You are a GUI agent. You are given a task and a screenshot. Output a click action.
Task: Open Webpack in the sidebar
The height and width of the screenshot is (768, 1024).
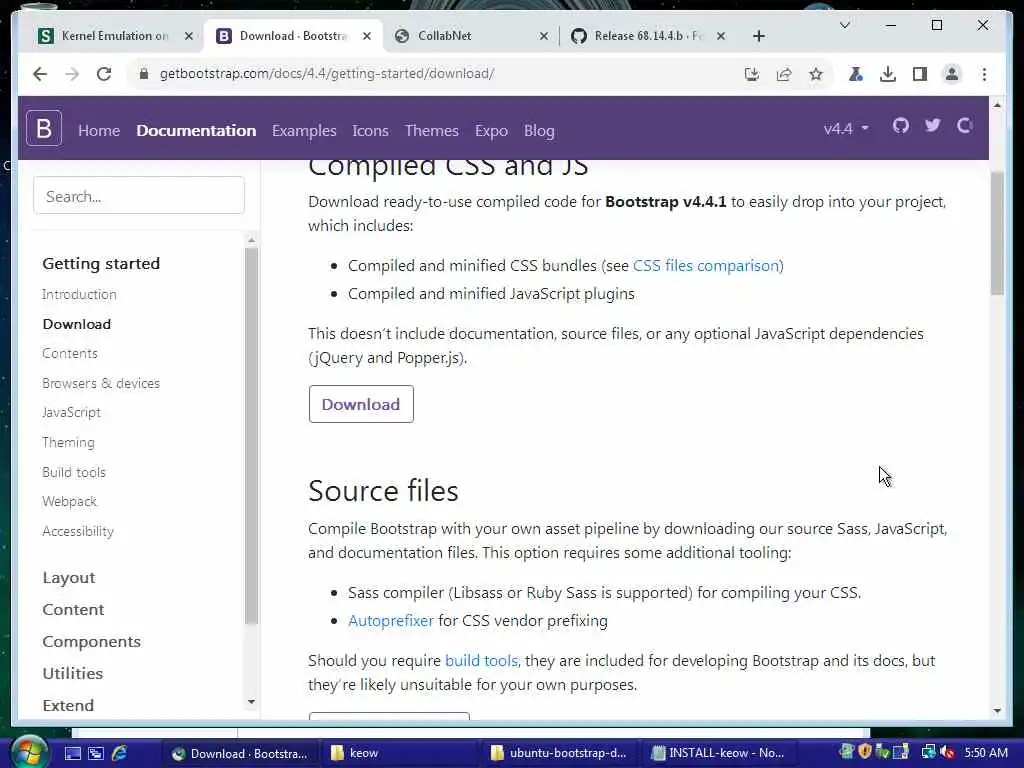pyautogui.click(x=69, y=502)
